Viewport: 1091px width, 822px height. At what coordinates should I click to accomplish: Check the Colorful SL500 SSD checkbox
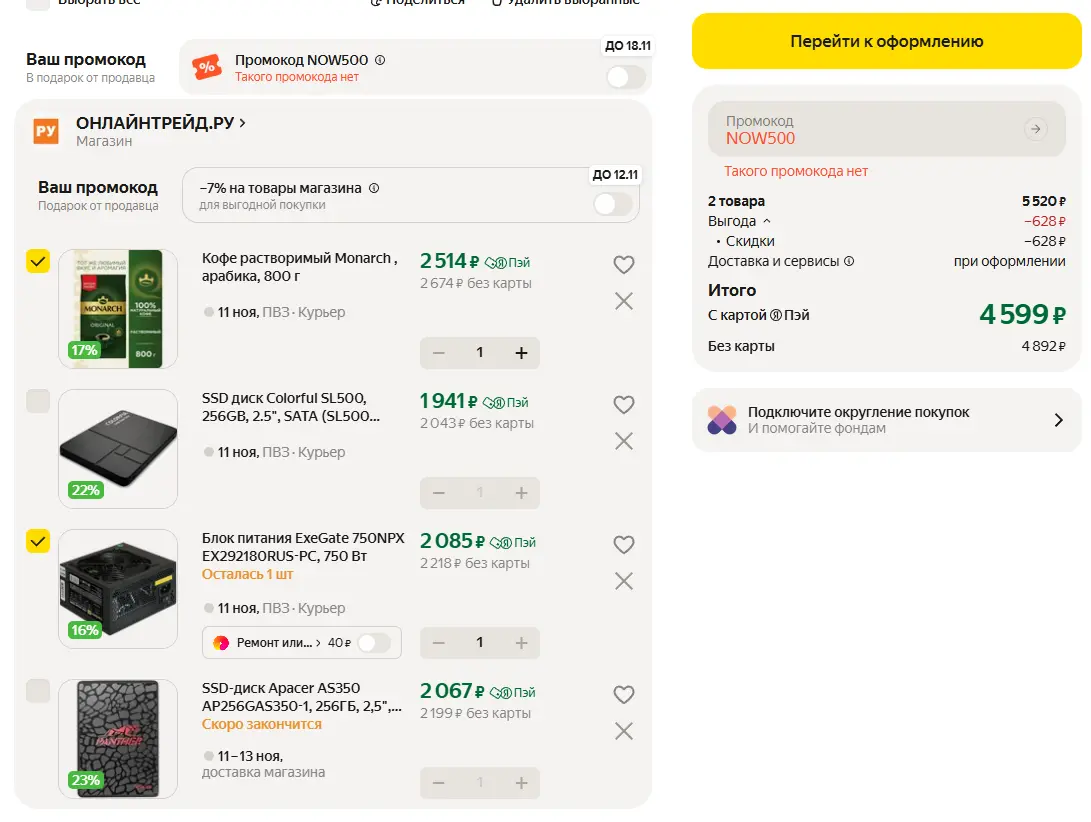[x=38, y=401]
